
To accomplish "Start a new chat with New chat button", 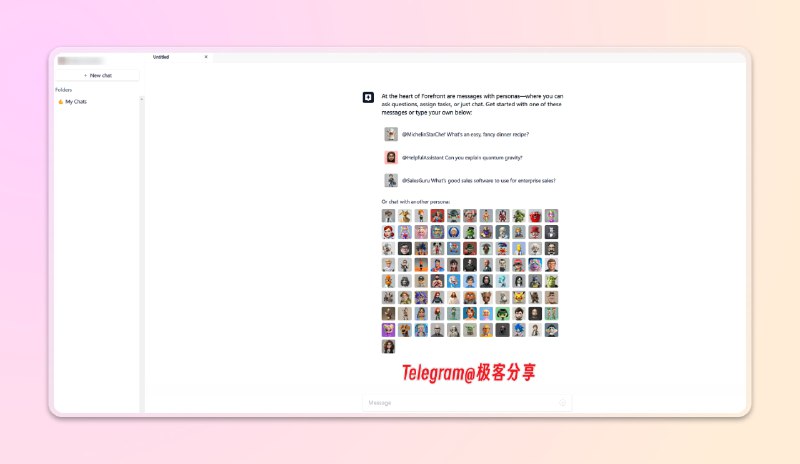I will point(97,75).
